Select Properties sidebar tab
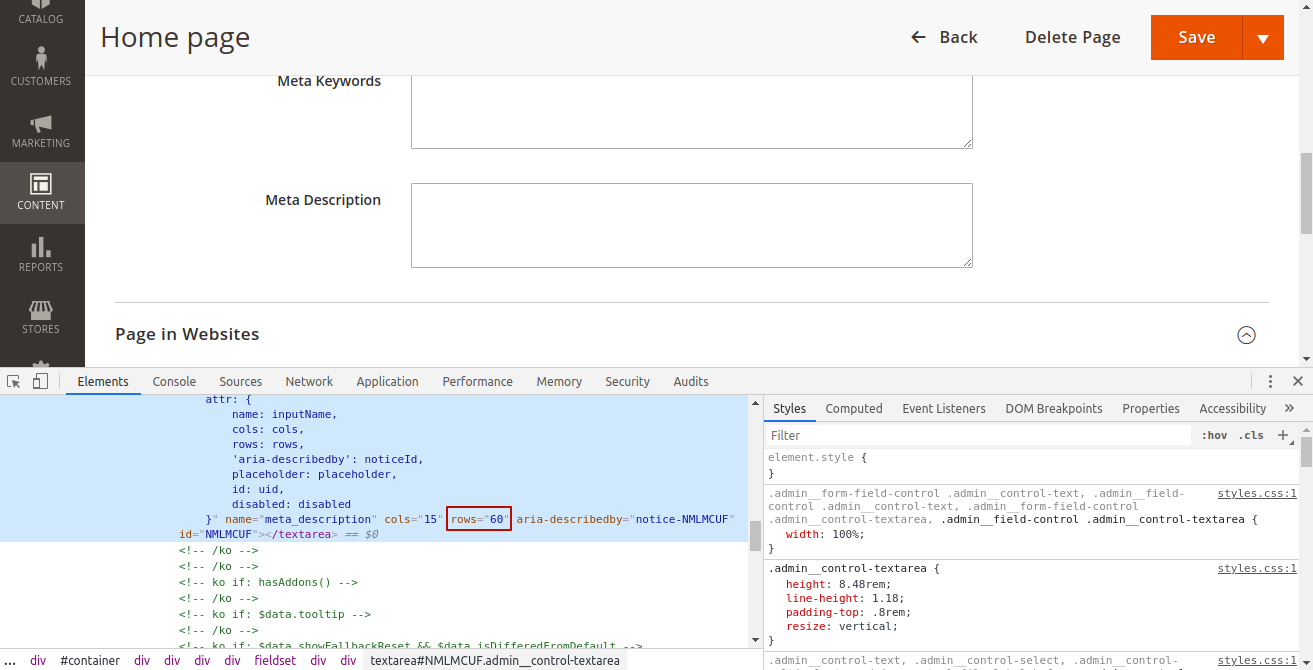This screenshot has width=1313, height=670. (x=1151, y=408)
